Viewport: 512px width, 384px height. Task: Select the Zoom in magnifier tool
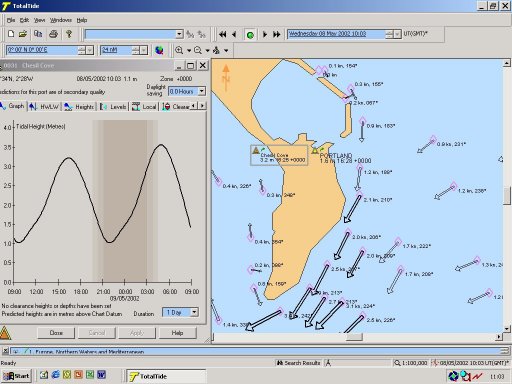pos(179,50)
